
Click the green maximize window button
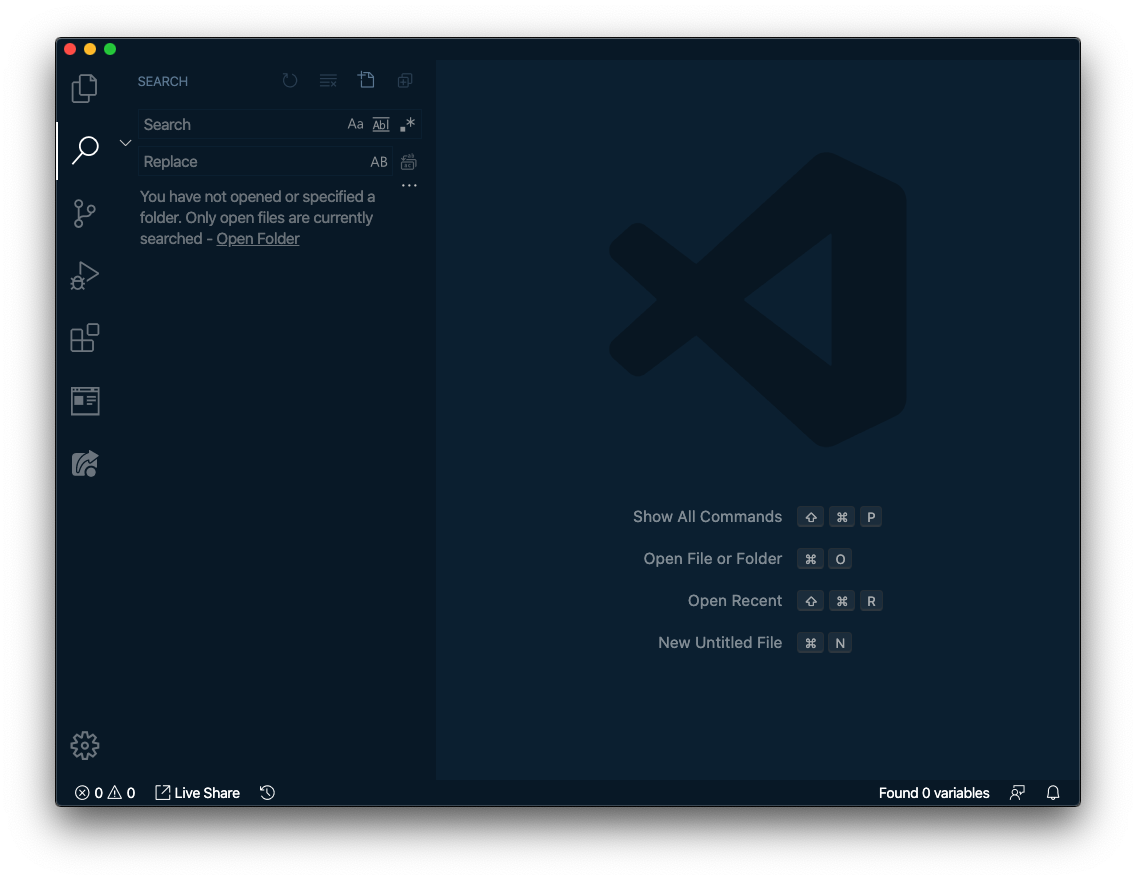110,49
